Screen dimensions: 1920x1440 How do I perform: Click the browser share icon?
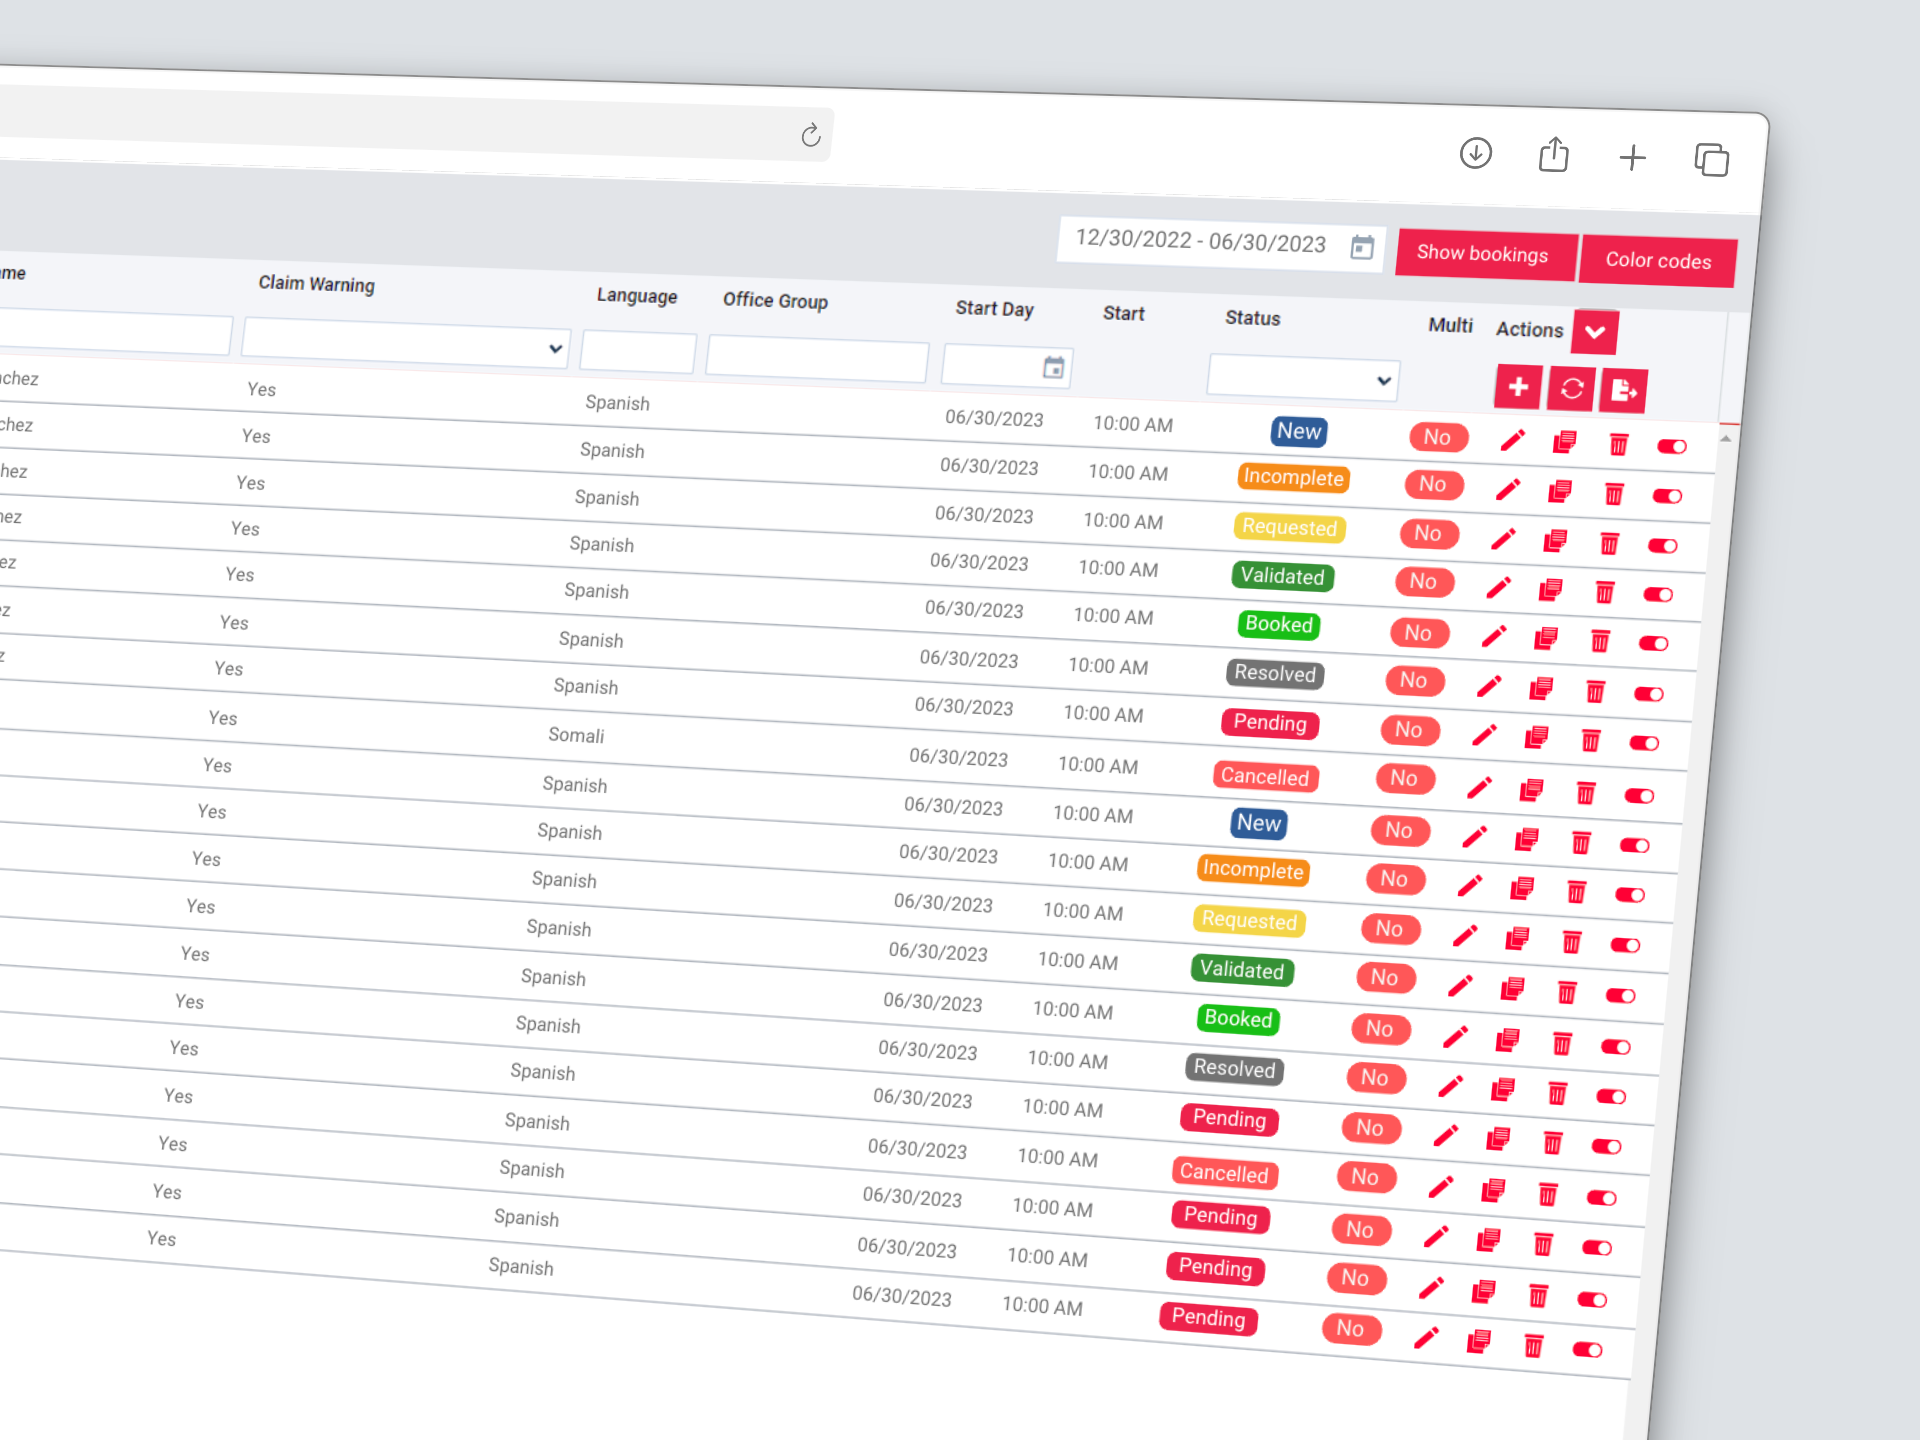pos(1553,155)
